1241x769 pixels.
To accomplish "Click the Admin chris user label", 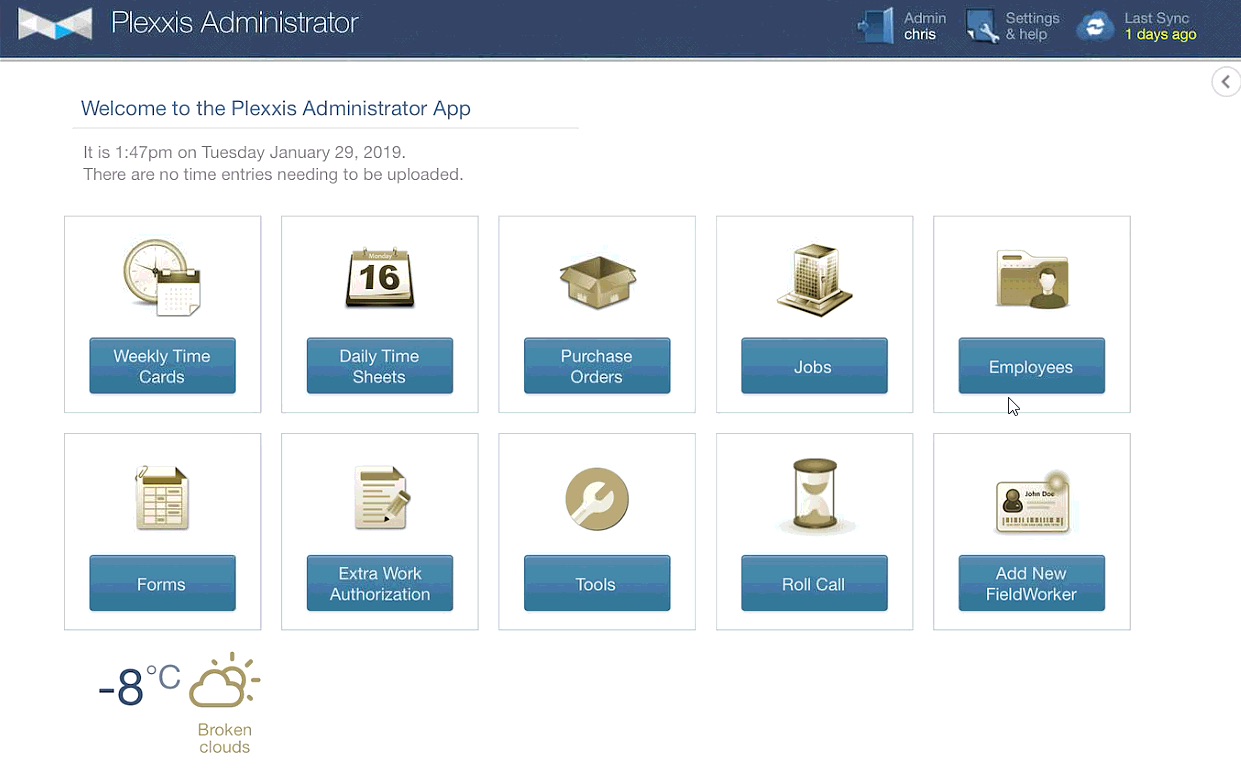I will [x=925, y=26].
